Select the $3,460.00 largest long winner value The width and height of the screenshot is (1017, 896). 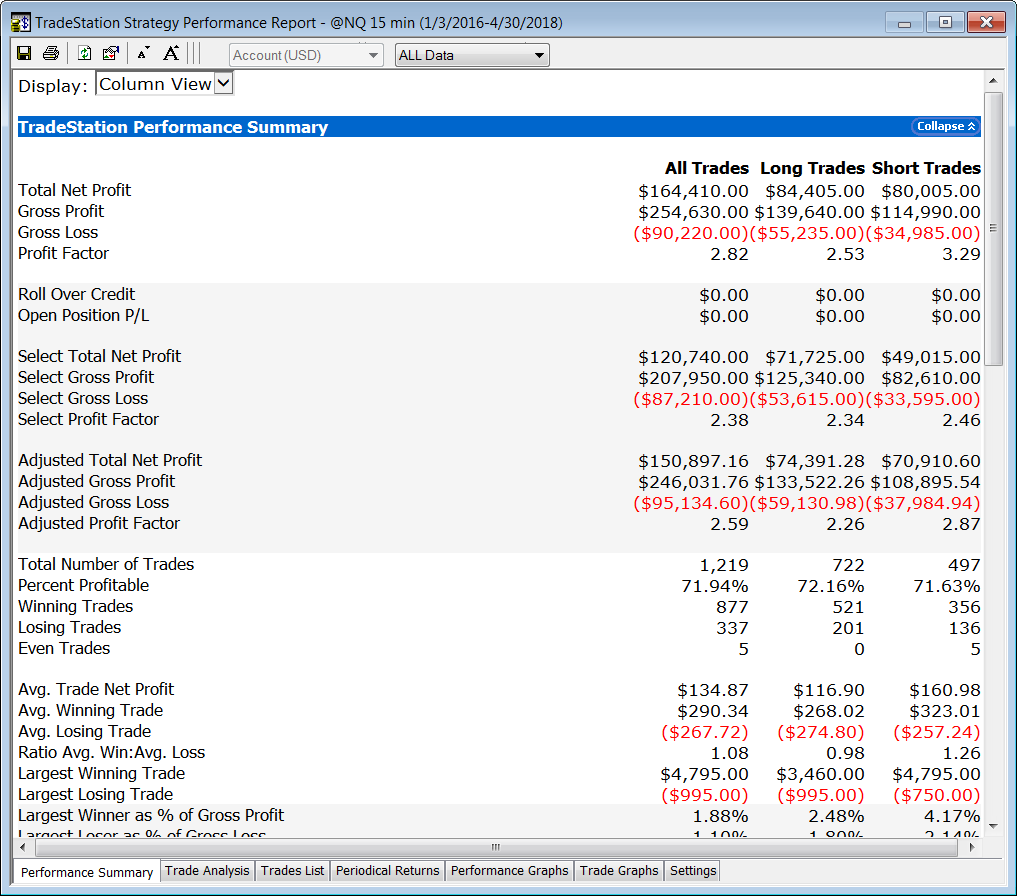(820, 775)
